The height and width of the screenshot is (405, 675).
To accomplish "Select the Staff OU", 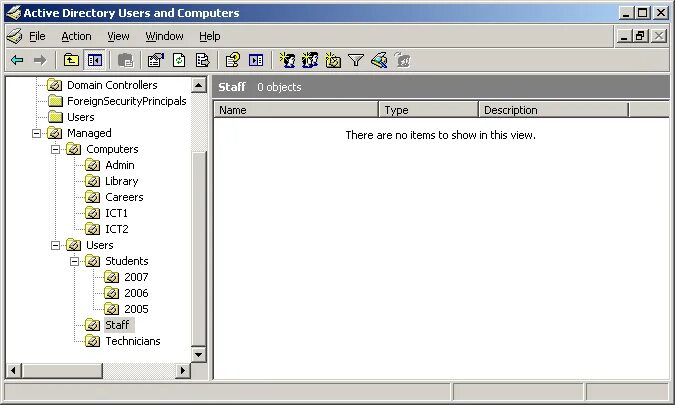I will (117, 325).
